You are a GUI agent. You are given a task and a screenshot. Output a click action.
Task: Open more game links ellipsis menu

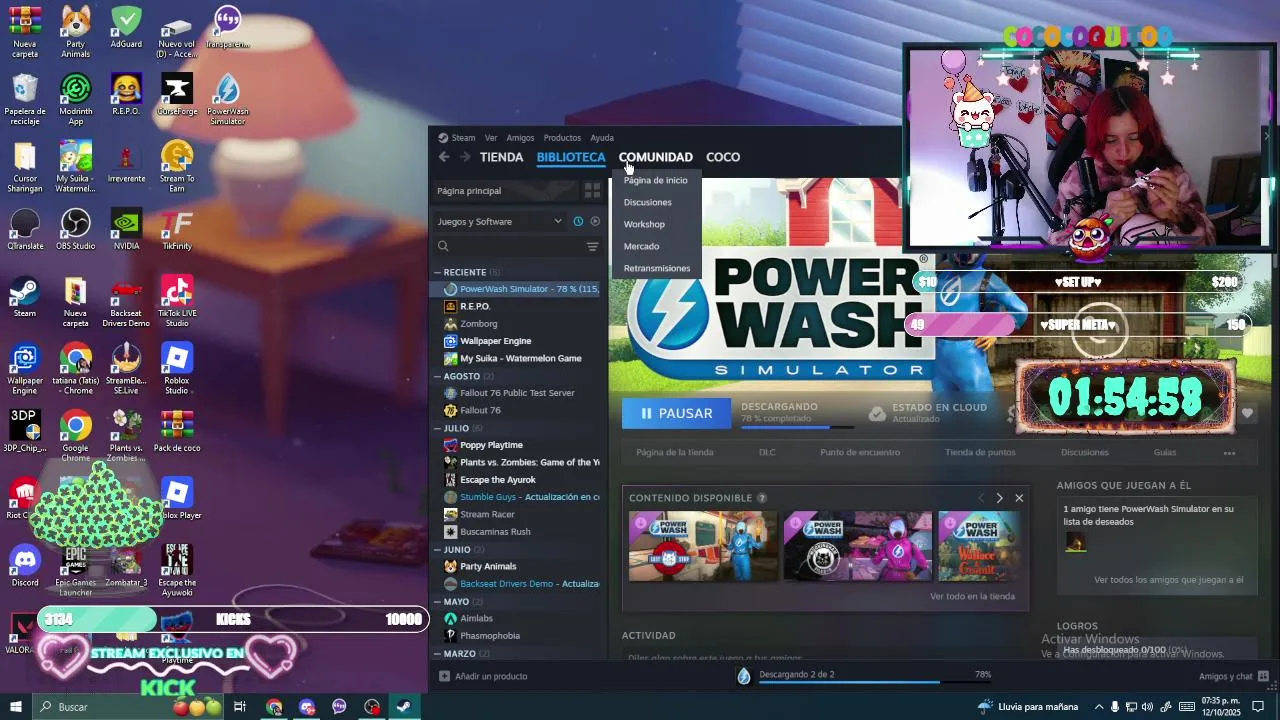click(x=1229, y=453)
